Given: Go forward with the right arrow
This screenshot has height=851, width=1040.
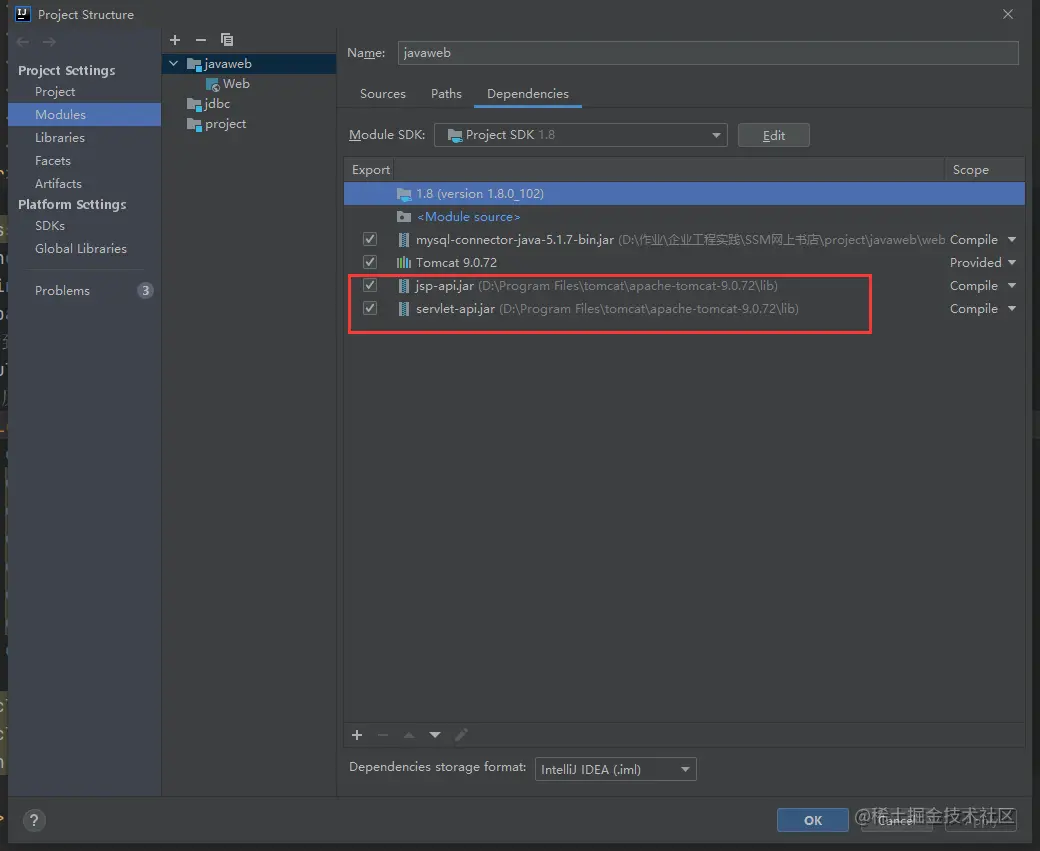Looking at the screenshot, I should pyautogui.click(x=49, y=42).
